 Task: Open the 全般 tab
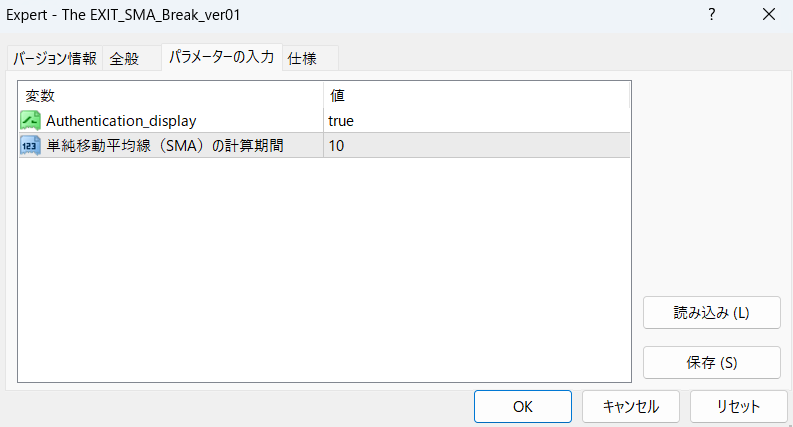point(125,58)
